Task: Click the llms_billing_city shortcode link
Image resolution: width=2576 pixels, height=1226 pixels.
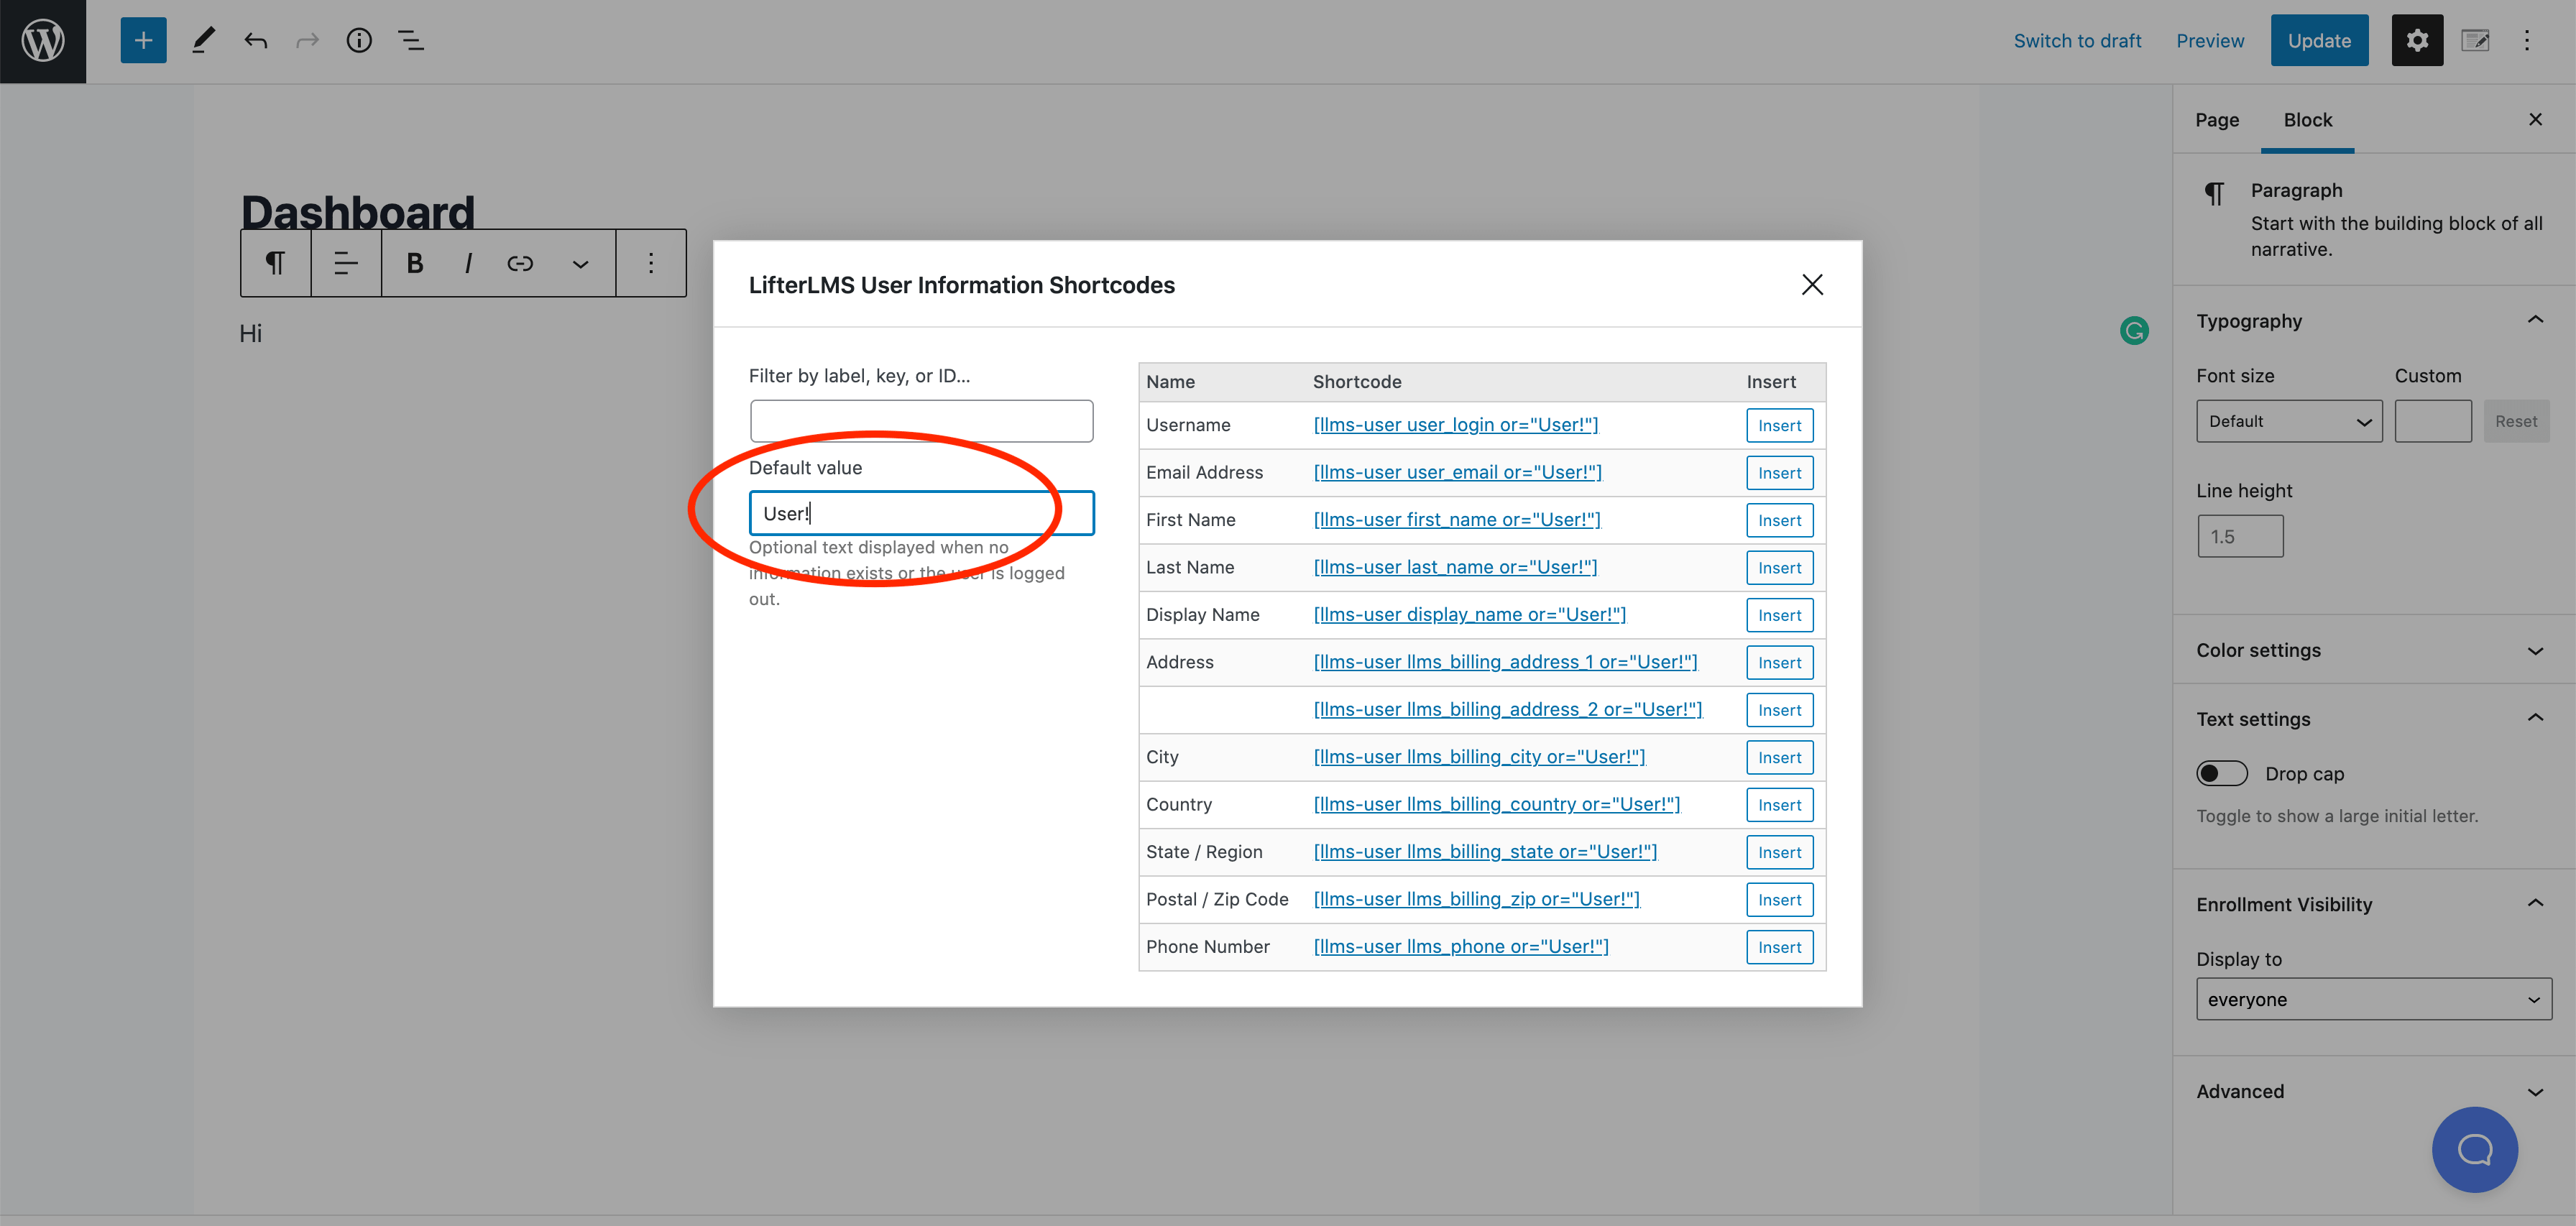Action: [1479, 757]
